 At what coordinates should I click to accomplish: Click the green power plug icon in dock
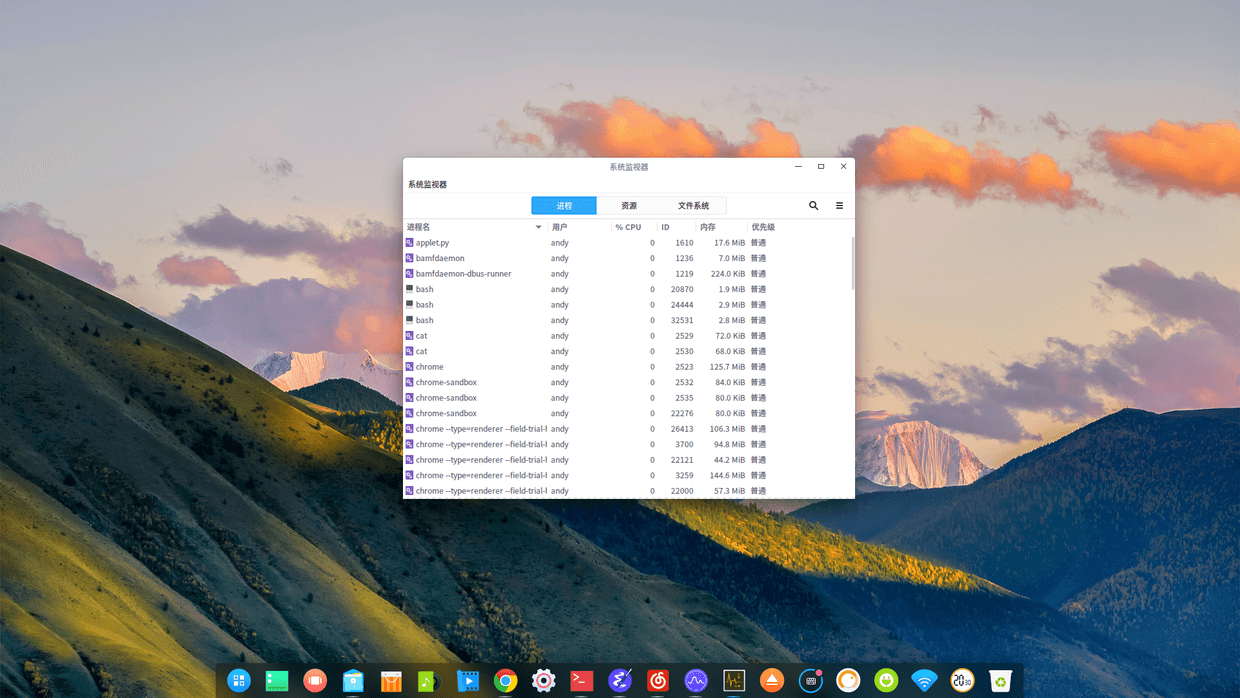click(886, 681)
